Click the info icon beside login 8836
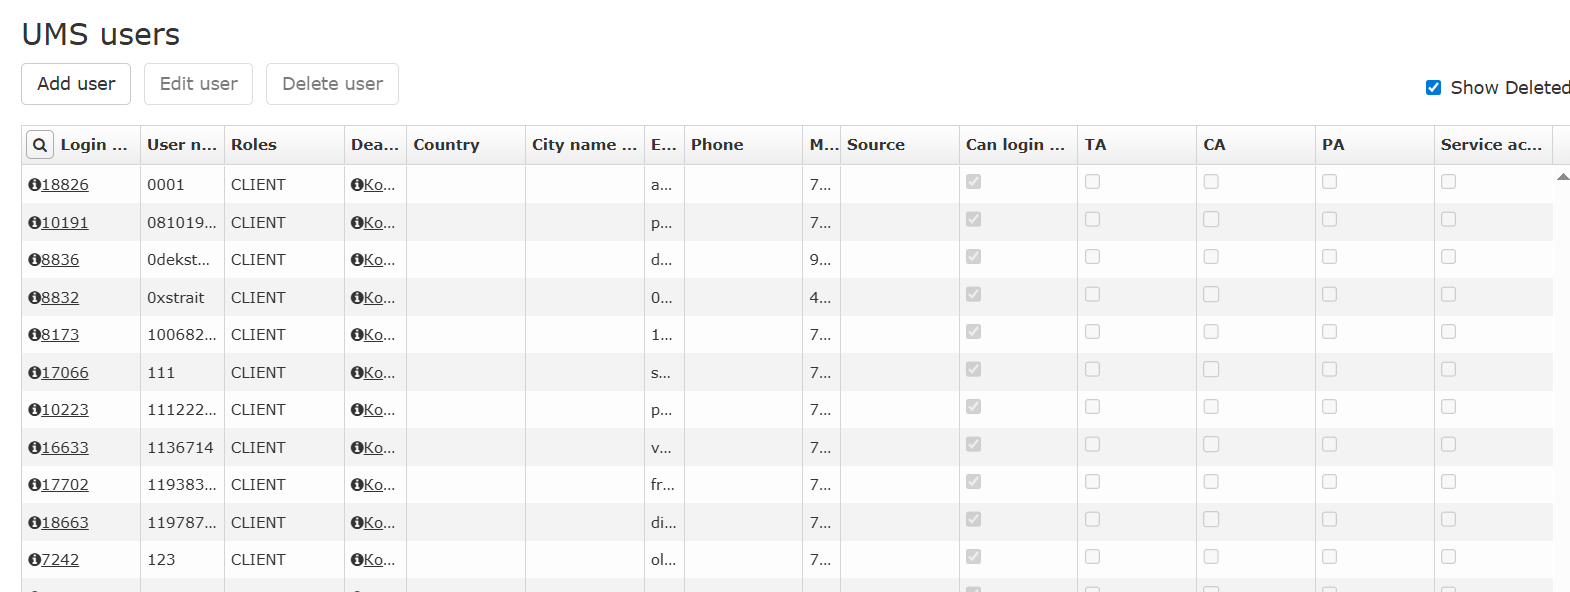This screenshot has height=592, width=1570. point(34,260)
